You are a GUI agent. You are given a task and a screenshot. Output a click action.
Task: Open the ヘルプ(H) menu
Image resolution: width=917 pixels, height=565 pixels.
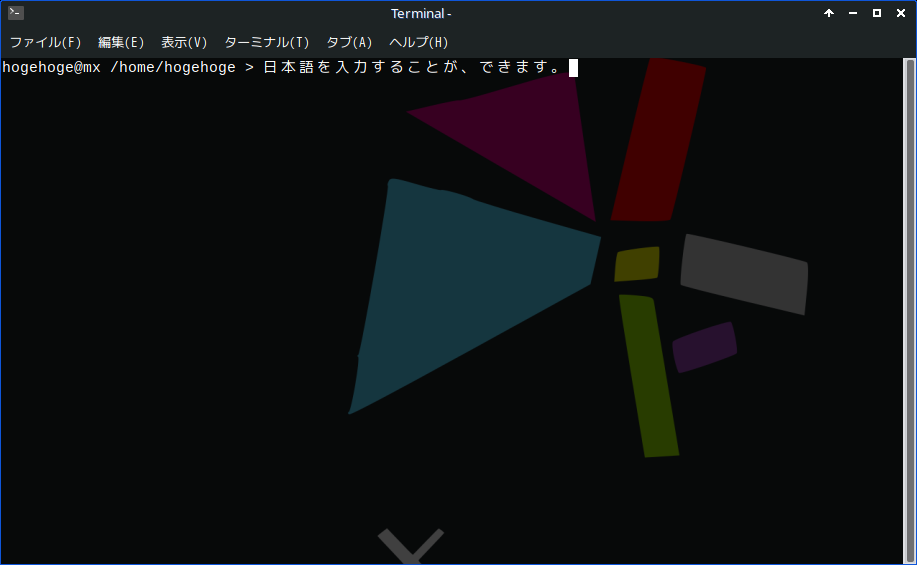tap(419, 42)
